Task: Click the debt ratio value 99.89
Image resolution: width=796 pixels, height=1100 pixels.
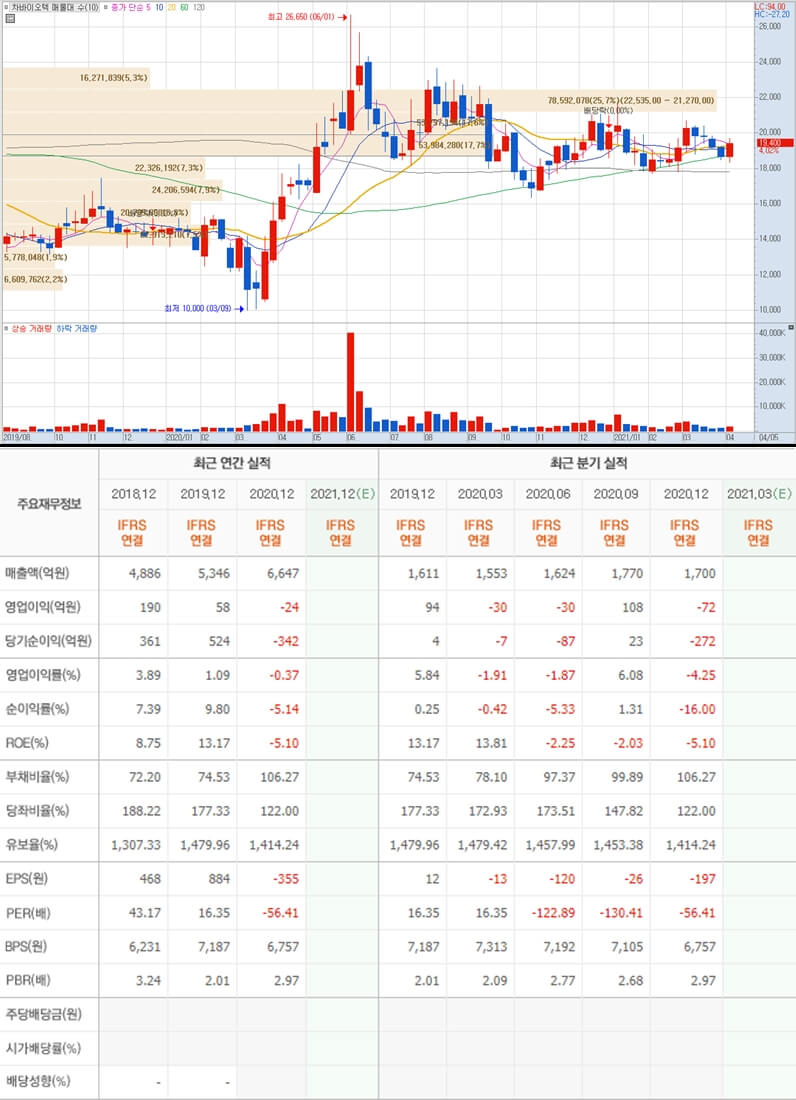Action: pyautogui.click(x=627, y=777)
